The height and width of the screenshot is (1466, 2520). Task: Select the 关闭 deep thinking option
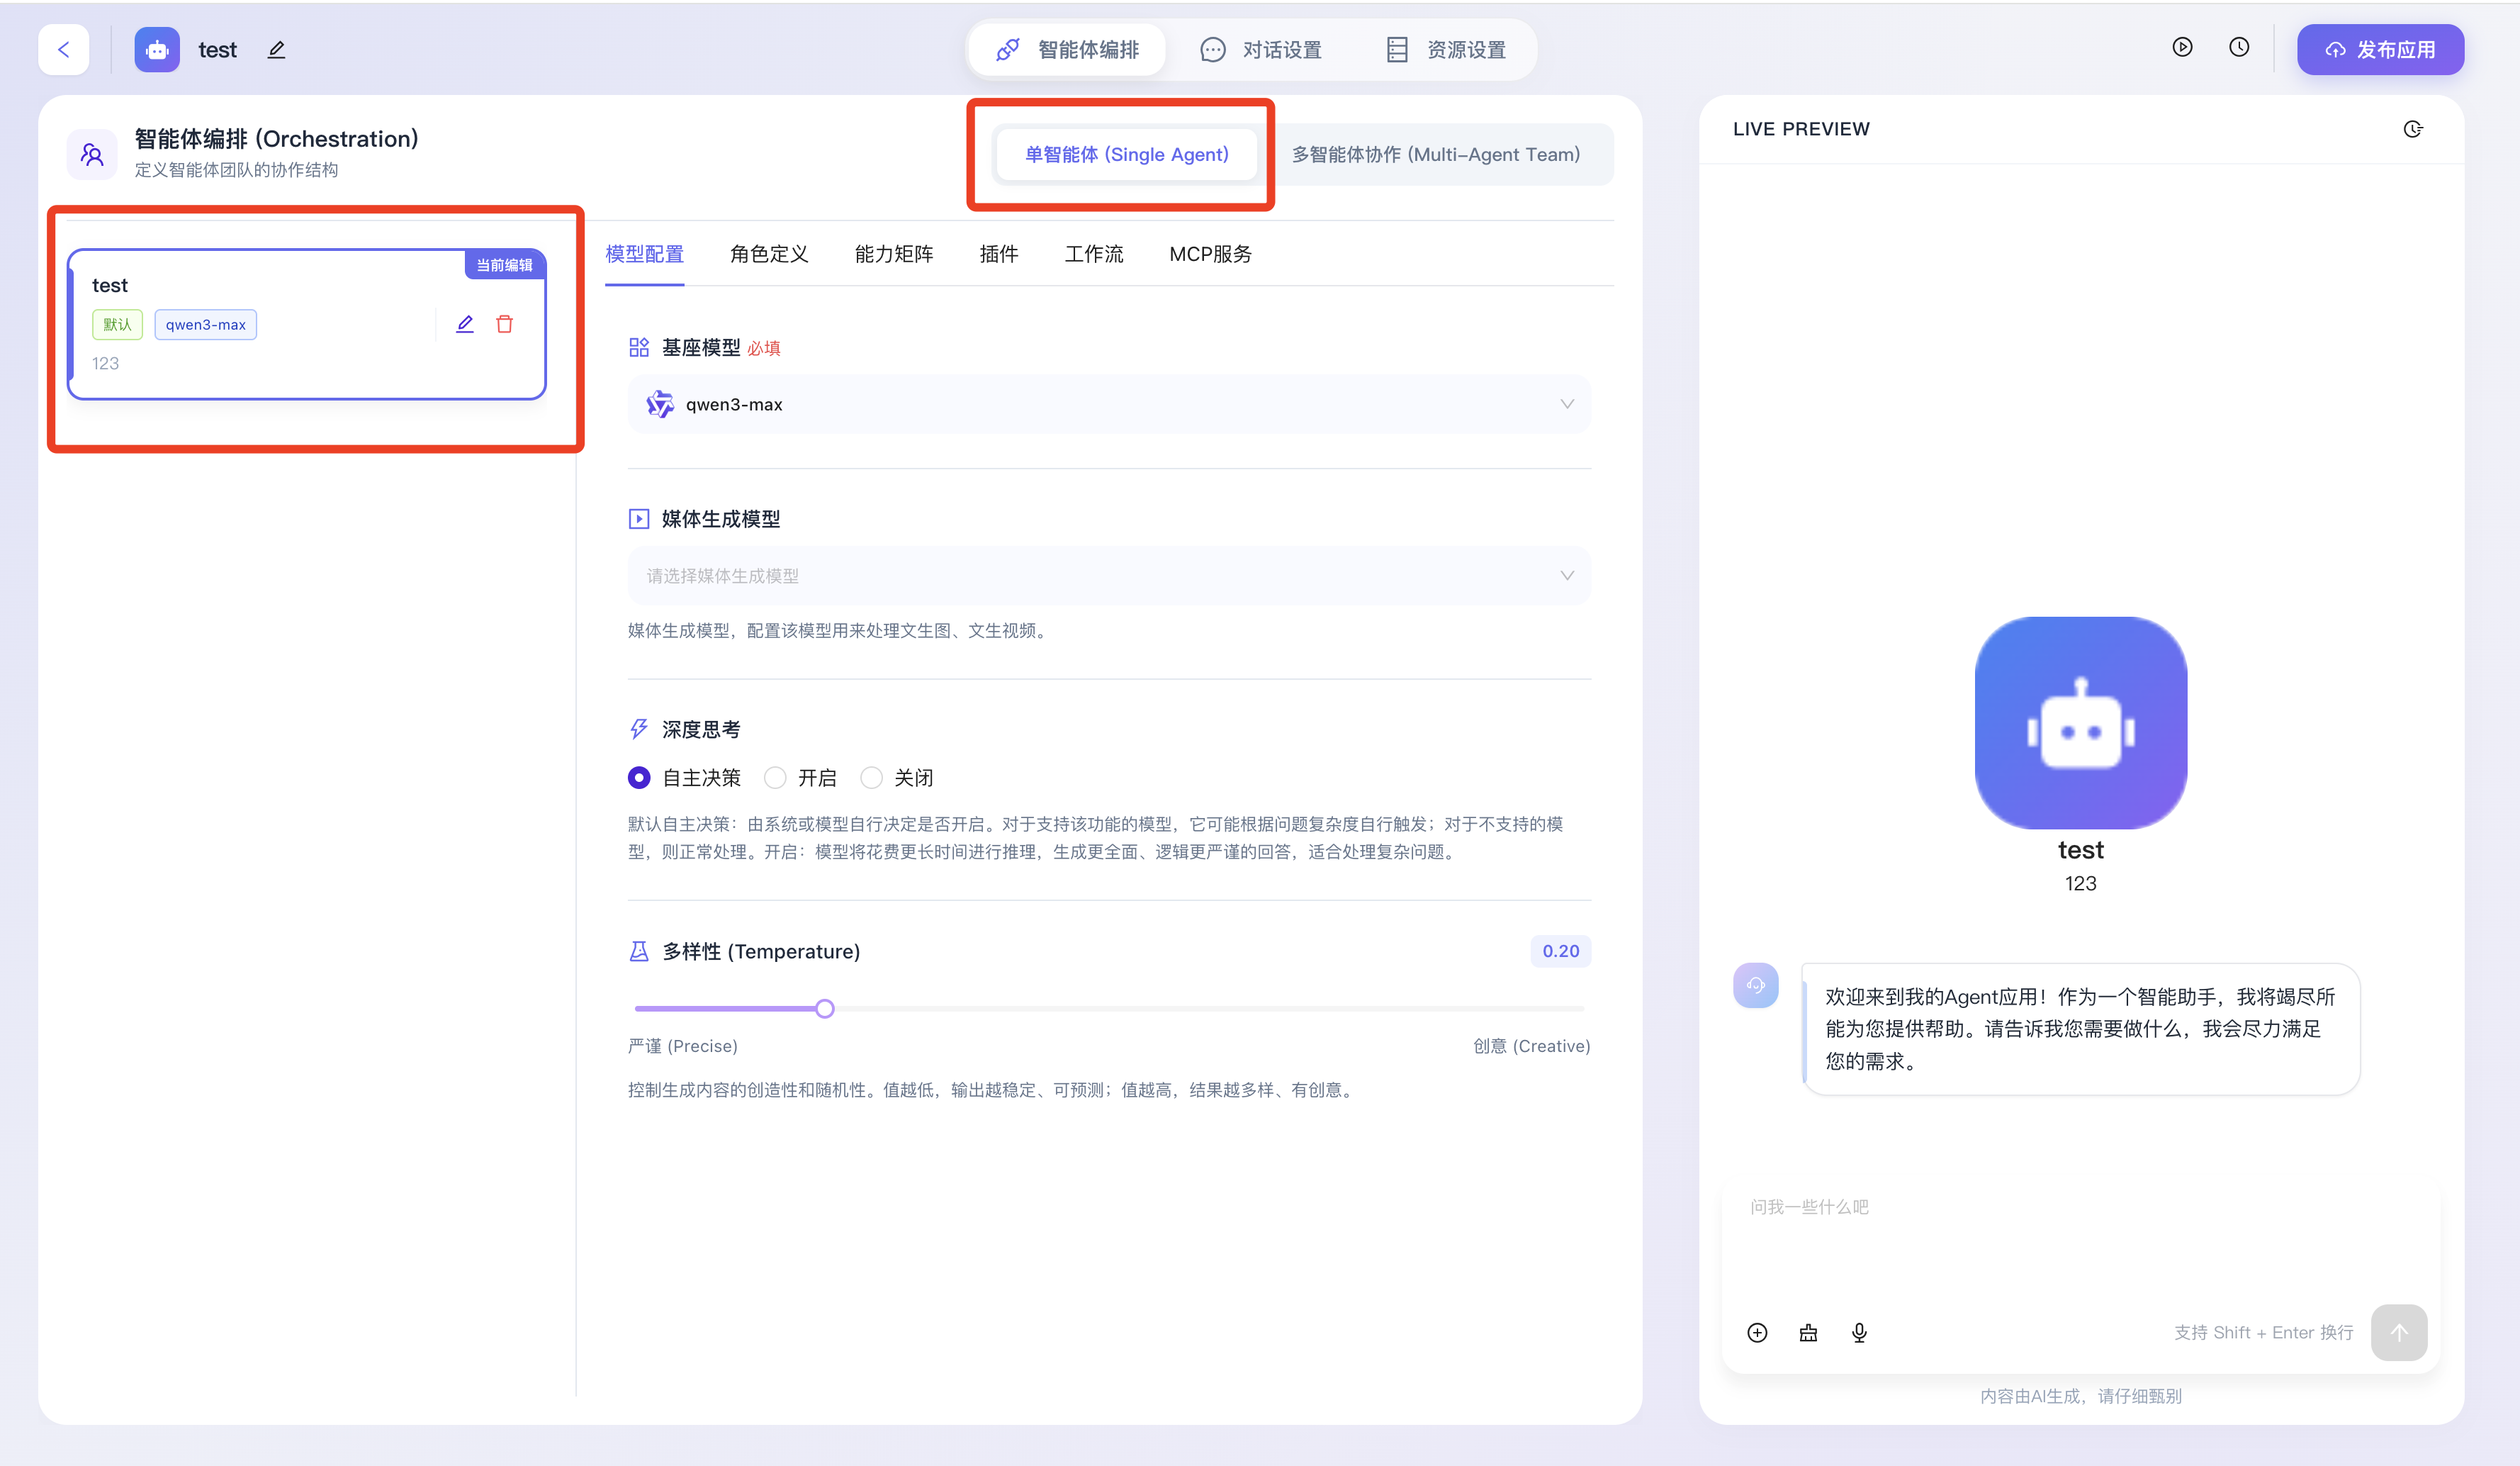[x=871, y=778]
